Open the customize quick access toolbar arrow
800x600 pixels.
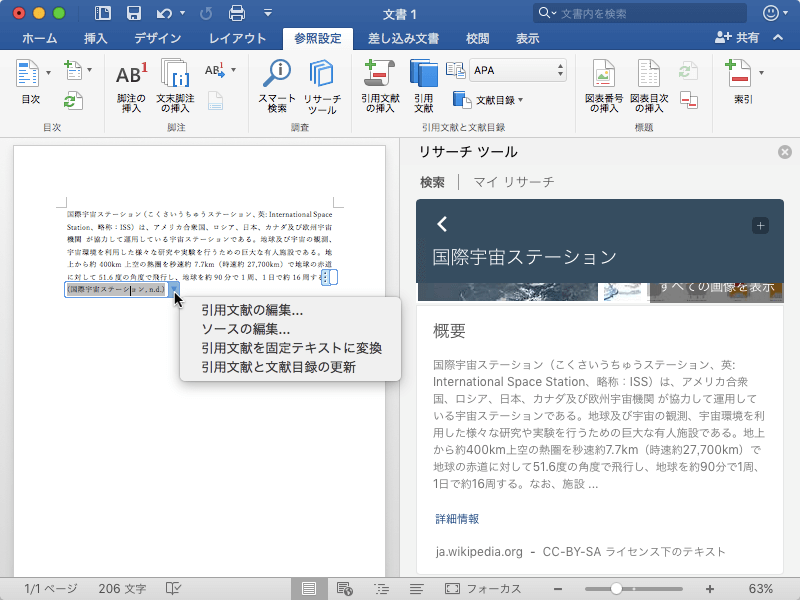coord(268,13)
